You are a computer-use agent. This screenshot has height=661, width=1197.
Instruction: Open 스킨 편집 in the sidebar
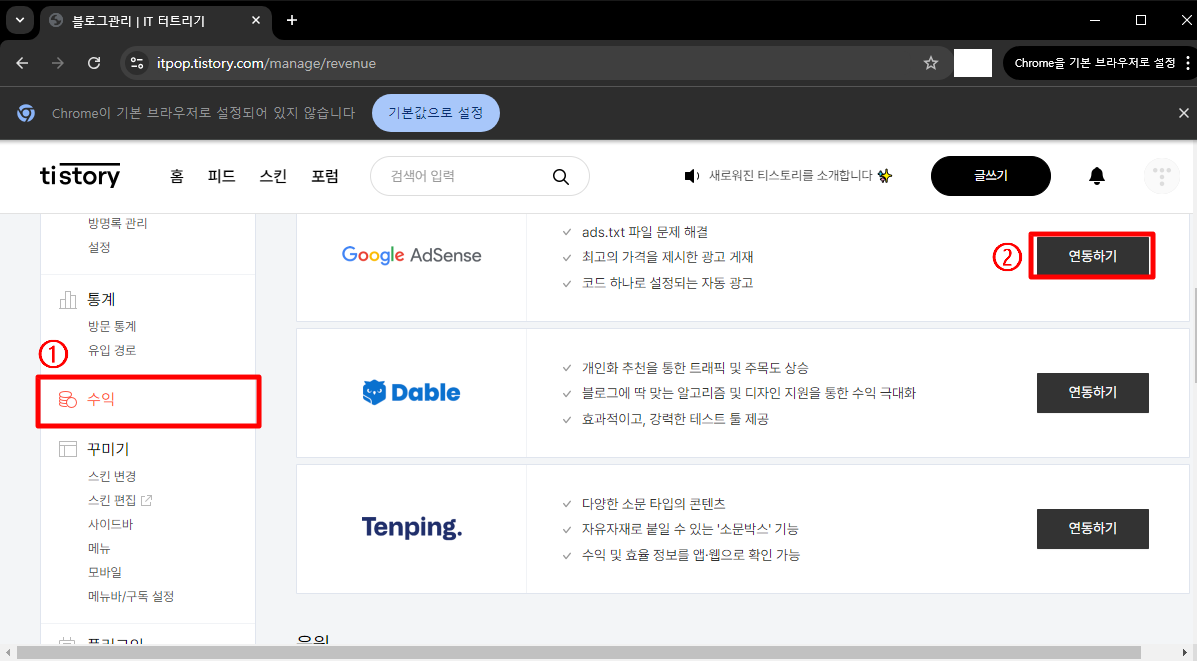(112, 501)
